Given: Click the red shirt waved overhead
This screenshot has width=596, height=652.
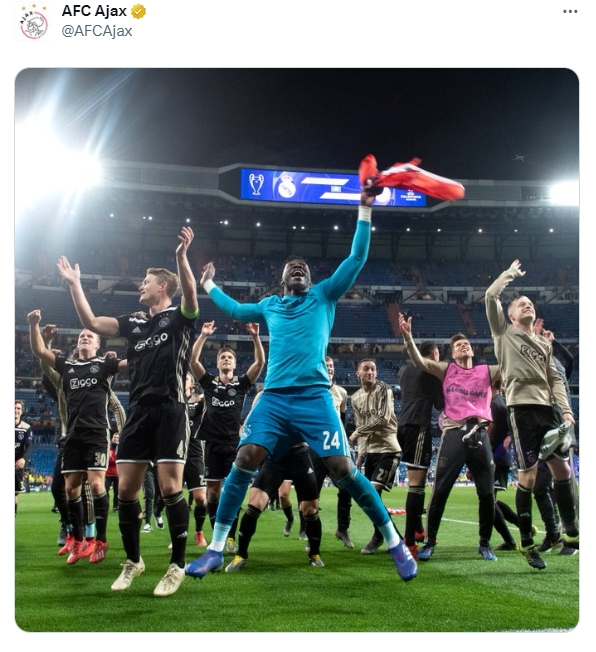Looking at the screenshot, I should pos(410,177).
